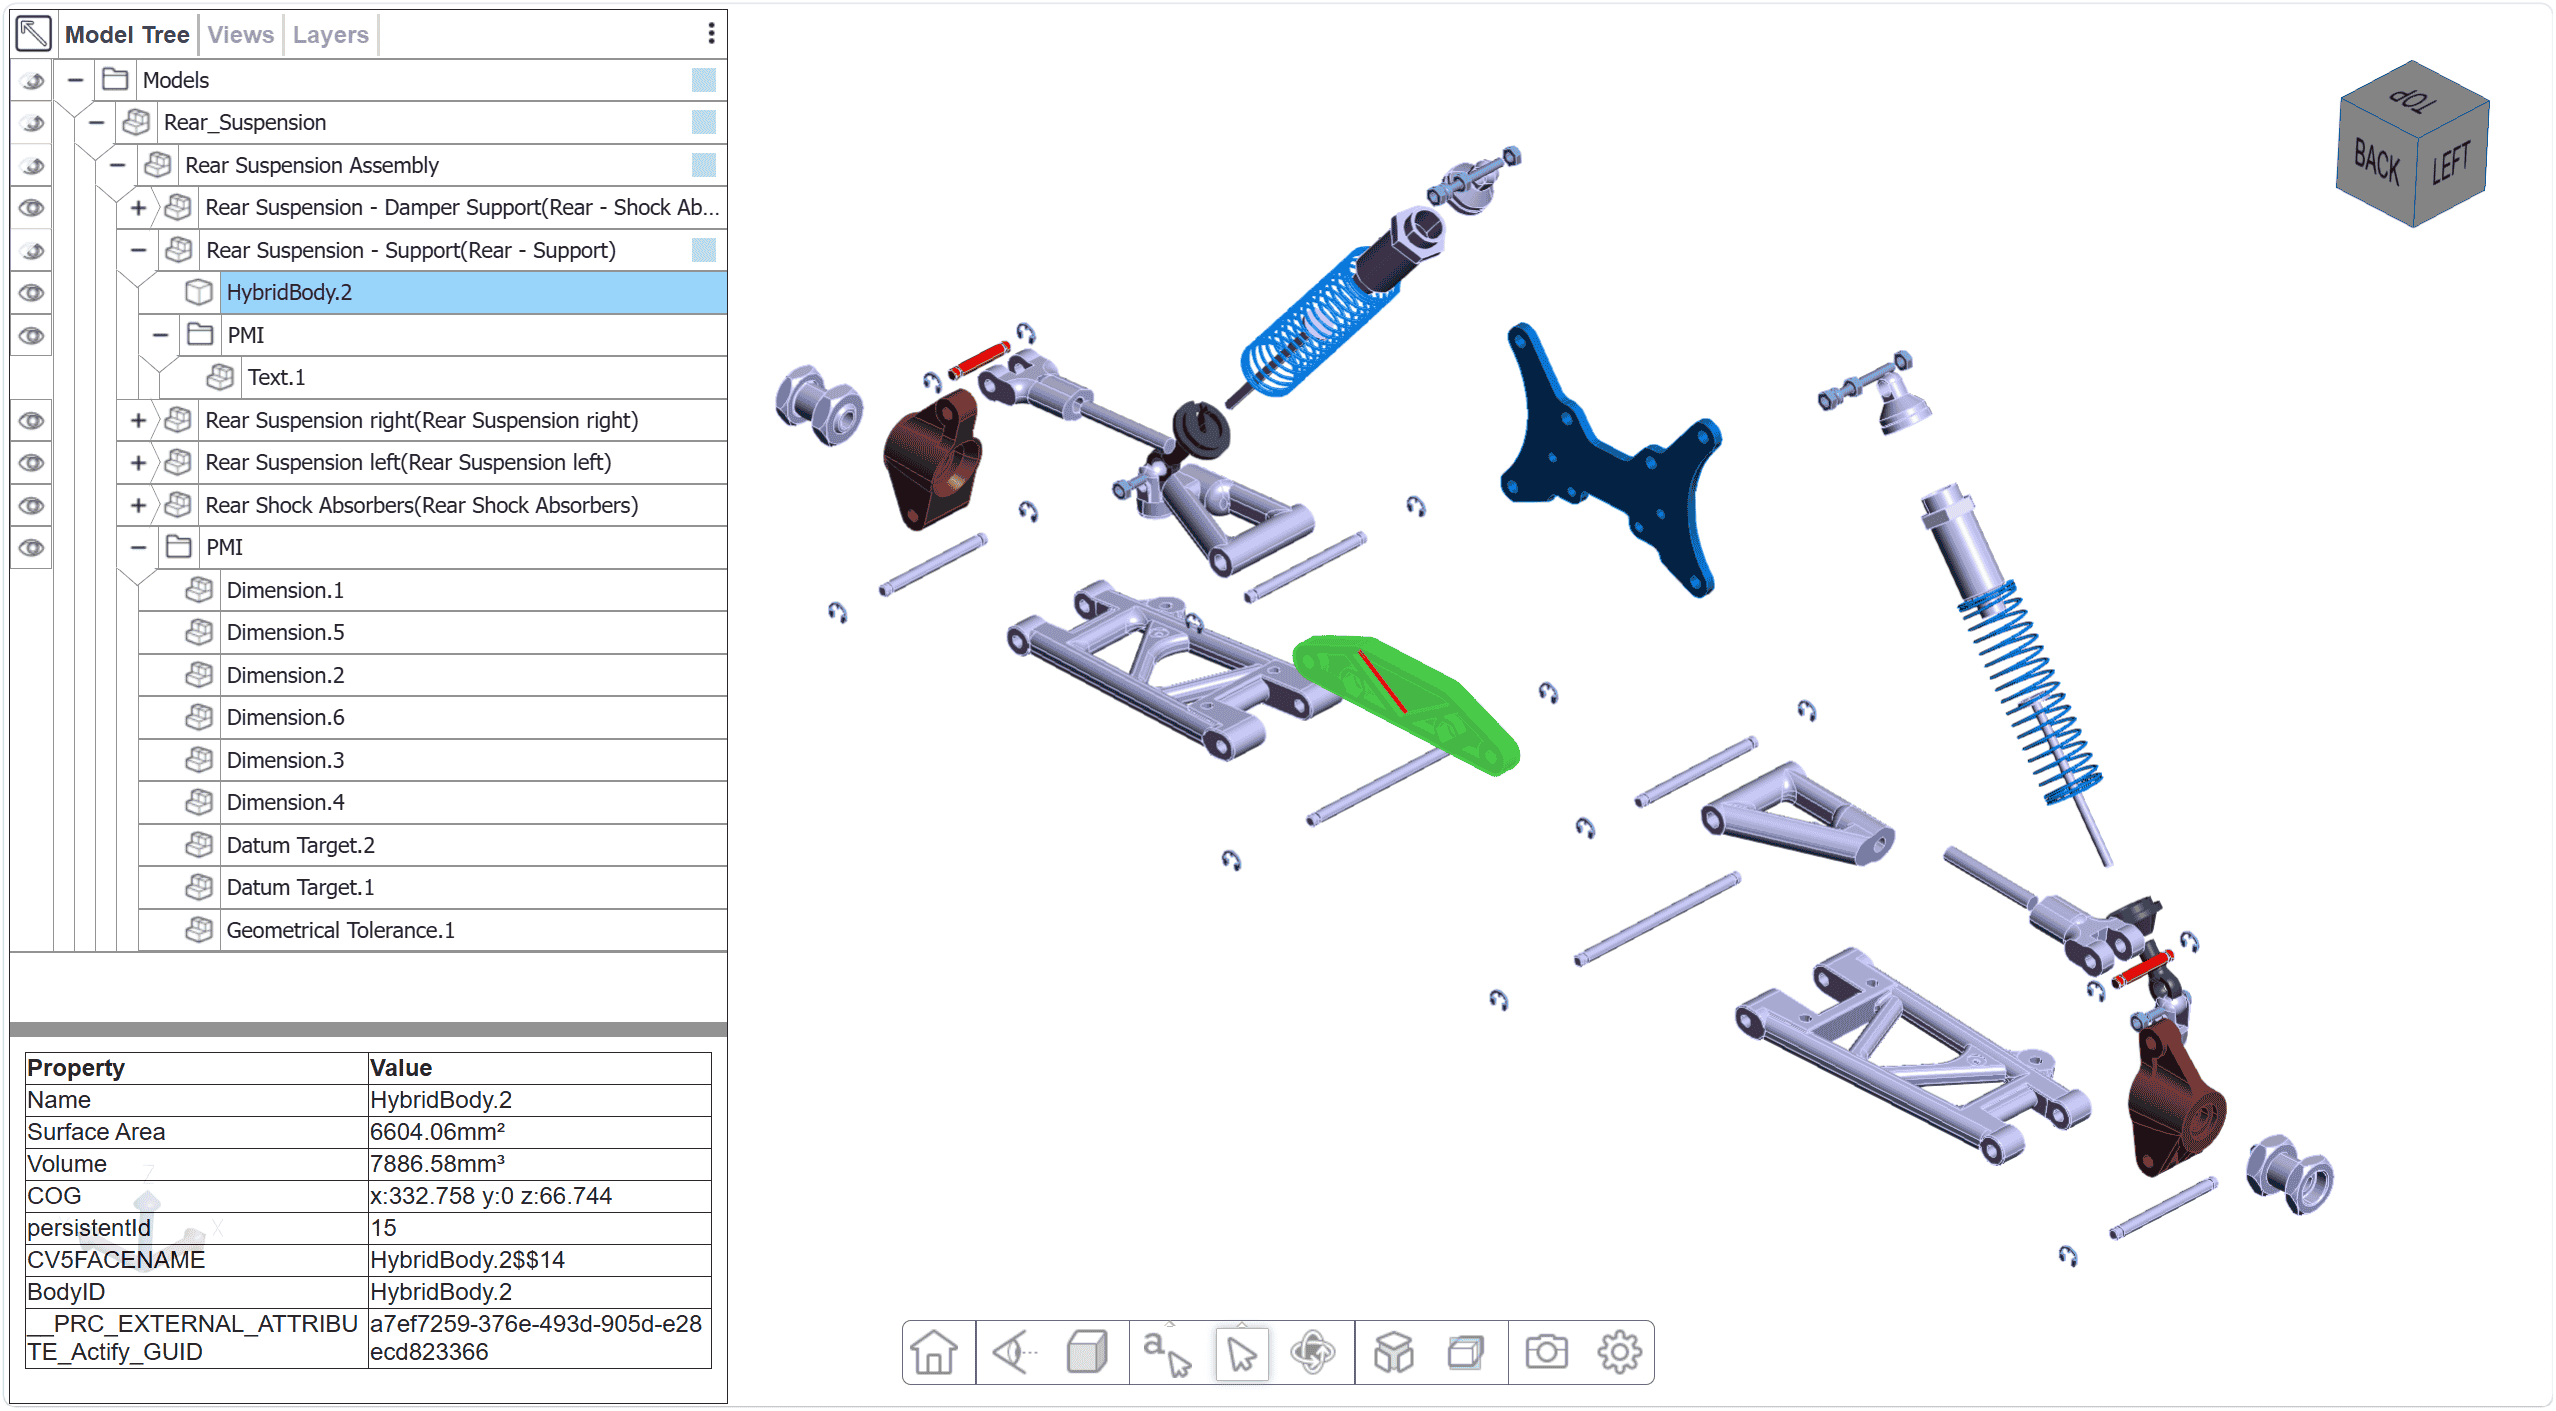The image size is (2556, 1411).
Task: Open the three-dot options menu of Model Tree
Action: (x=711, y=34)
